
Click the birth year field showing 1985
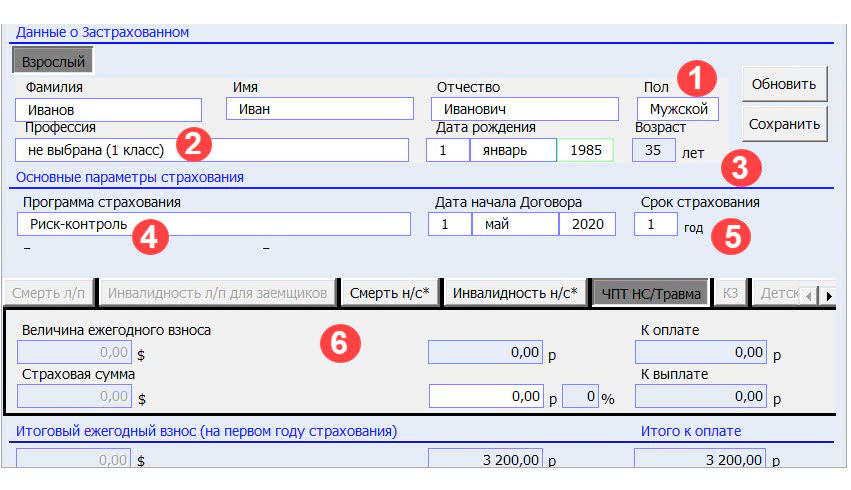(x=587, y=150)
